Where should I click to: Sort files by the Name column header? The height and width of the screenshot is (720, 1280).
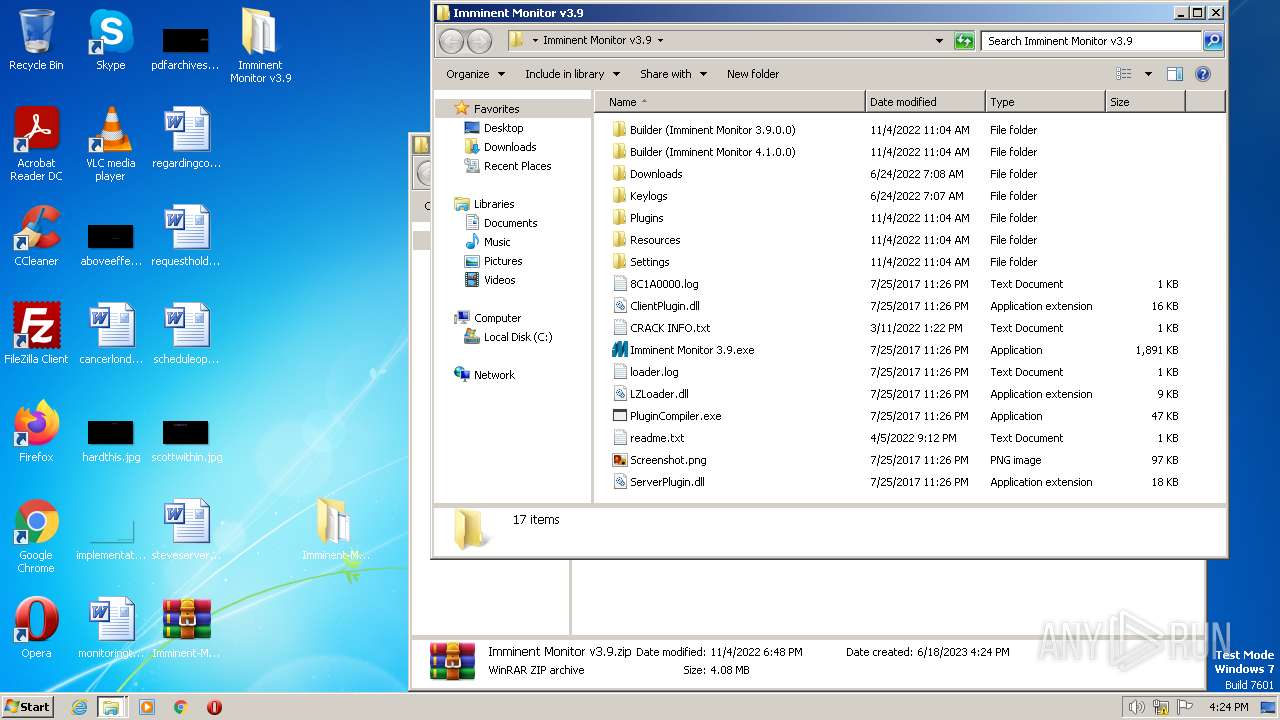pos(730,102)
